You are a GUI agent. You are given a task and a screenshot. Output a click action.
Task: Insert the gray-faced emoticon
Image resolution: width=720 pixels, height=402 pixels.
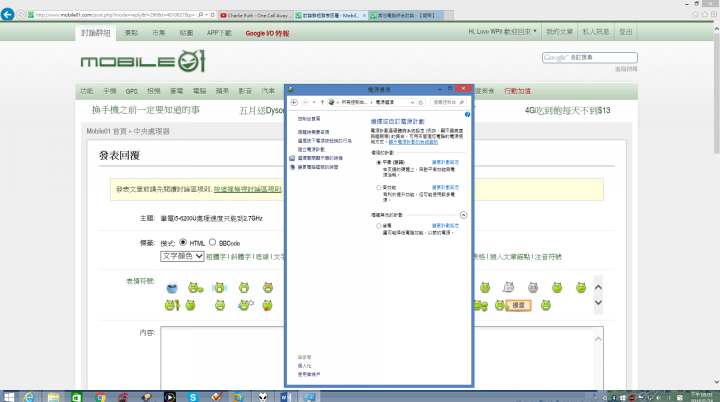coord(533,288)
